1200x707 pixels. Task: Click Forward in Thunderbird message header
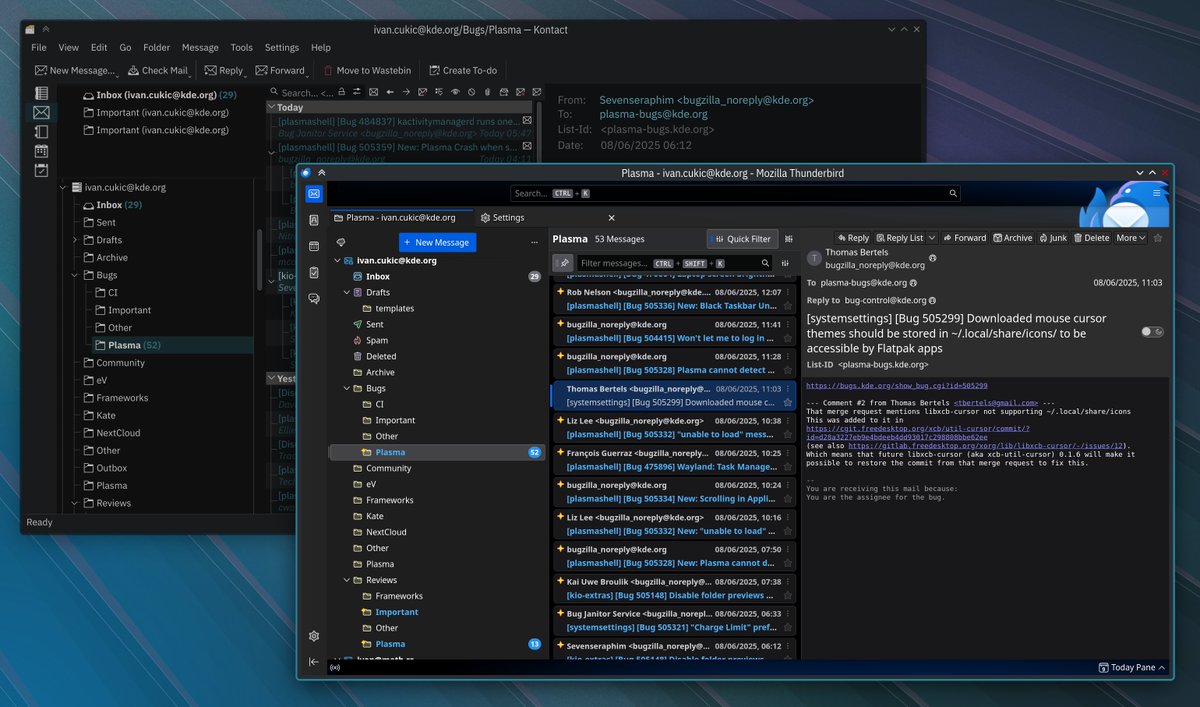[964, 238]
